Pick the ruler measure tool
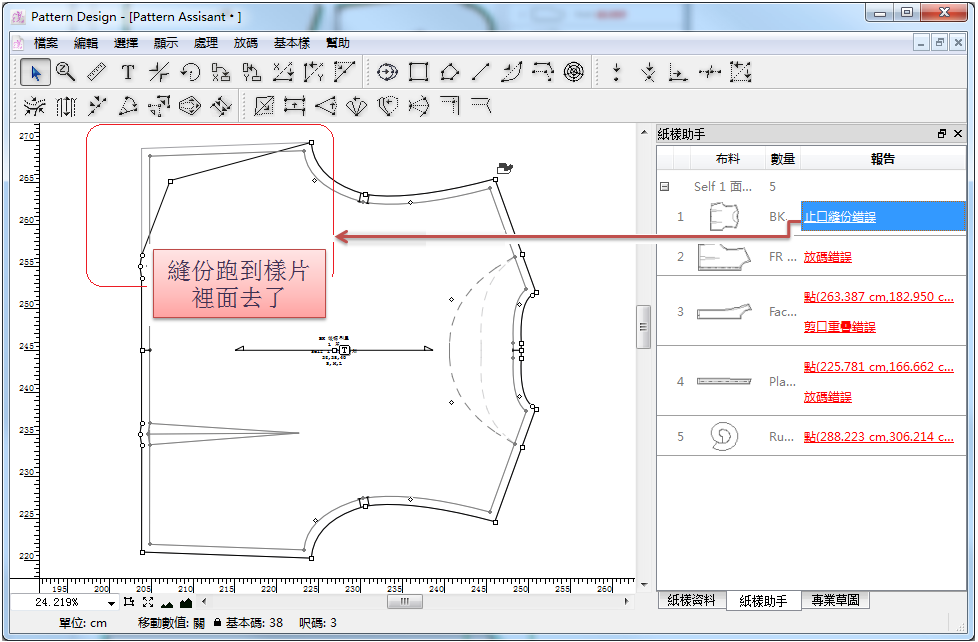The image size is (978, 642). pyautogui.click(x=97, y=72)
